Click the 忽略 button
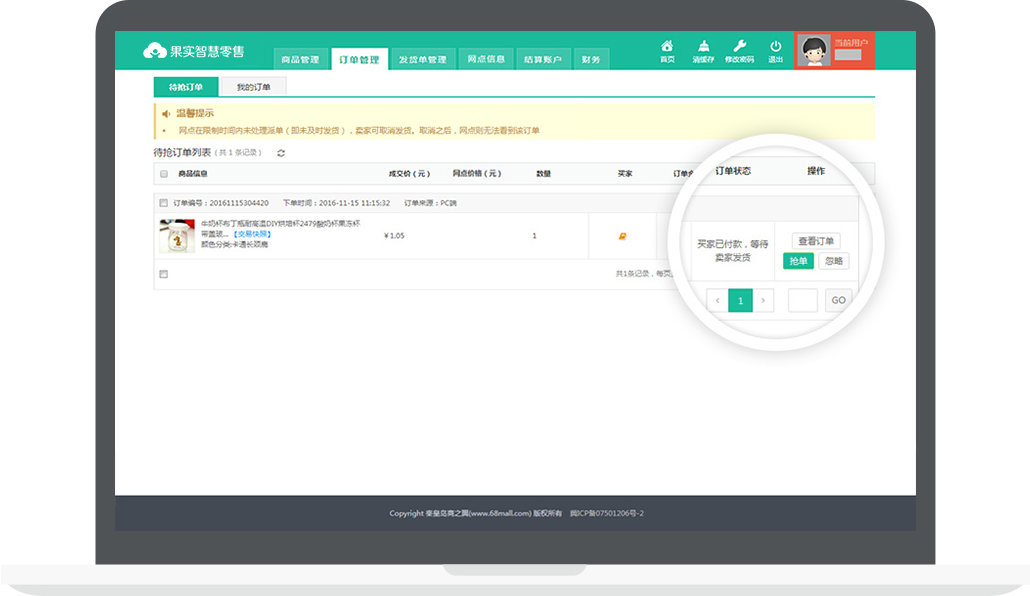 (x=833, y=261)
